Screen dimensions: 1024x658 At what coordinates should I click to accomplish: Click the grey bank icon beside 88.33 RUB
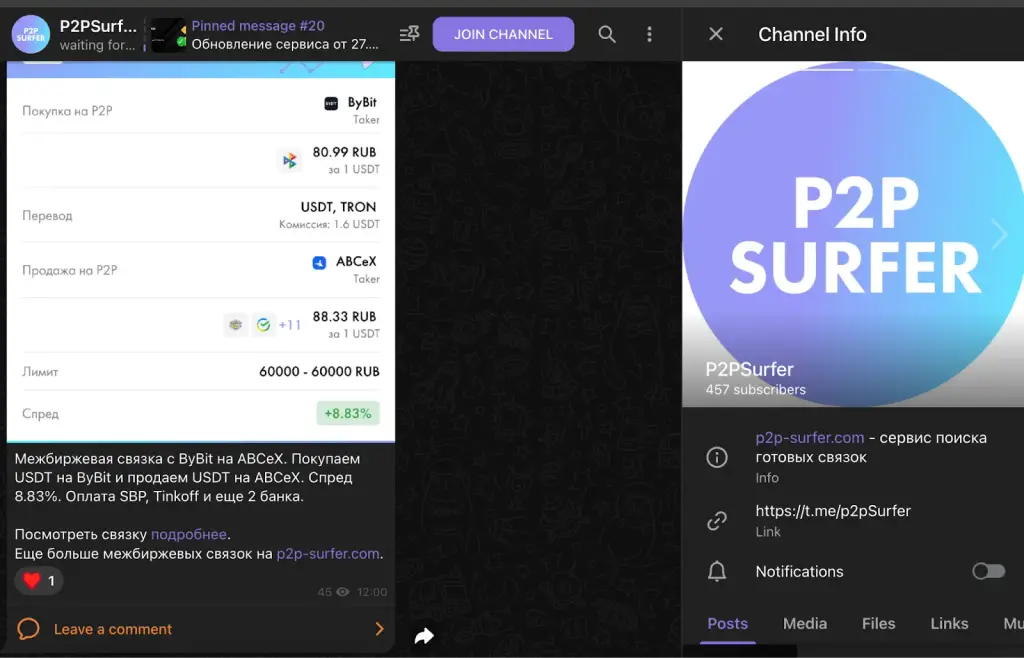pyautogui.click(x=236, y=324)
